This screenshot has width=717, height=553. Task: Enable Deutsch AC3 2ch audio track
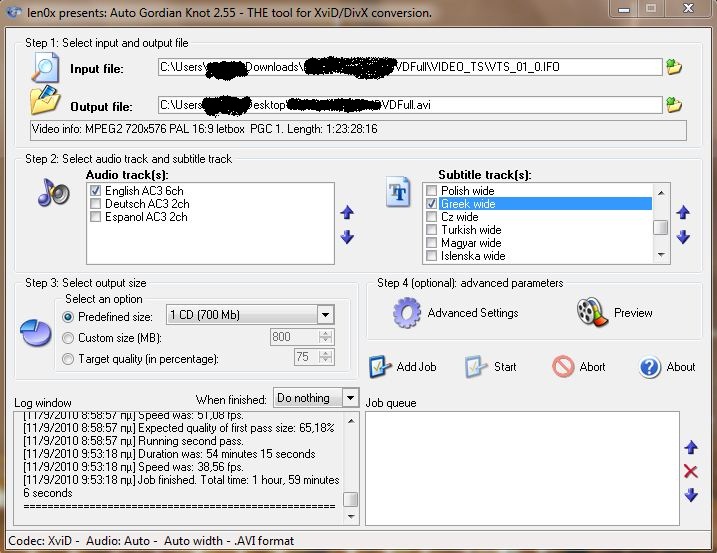[x=95, y=203]
